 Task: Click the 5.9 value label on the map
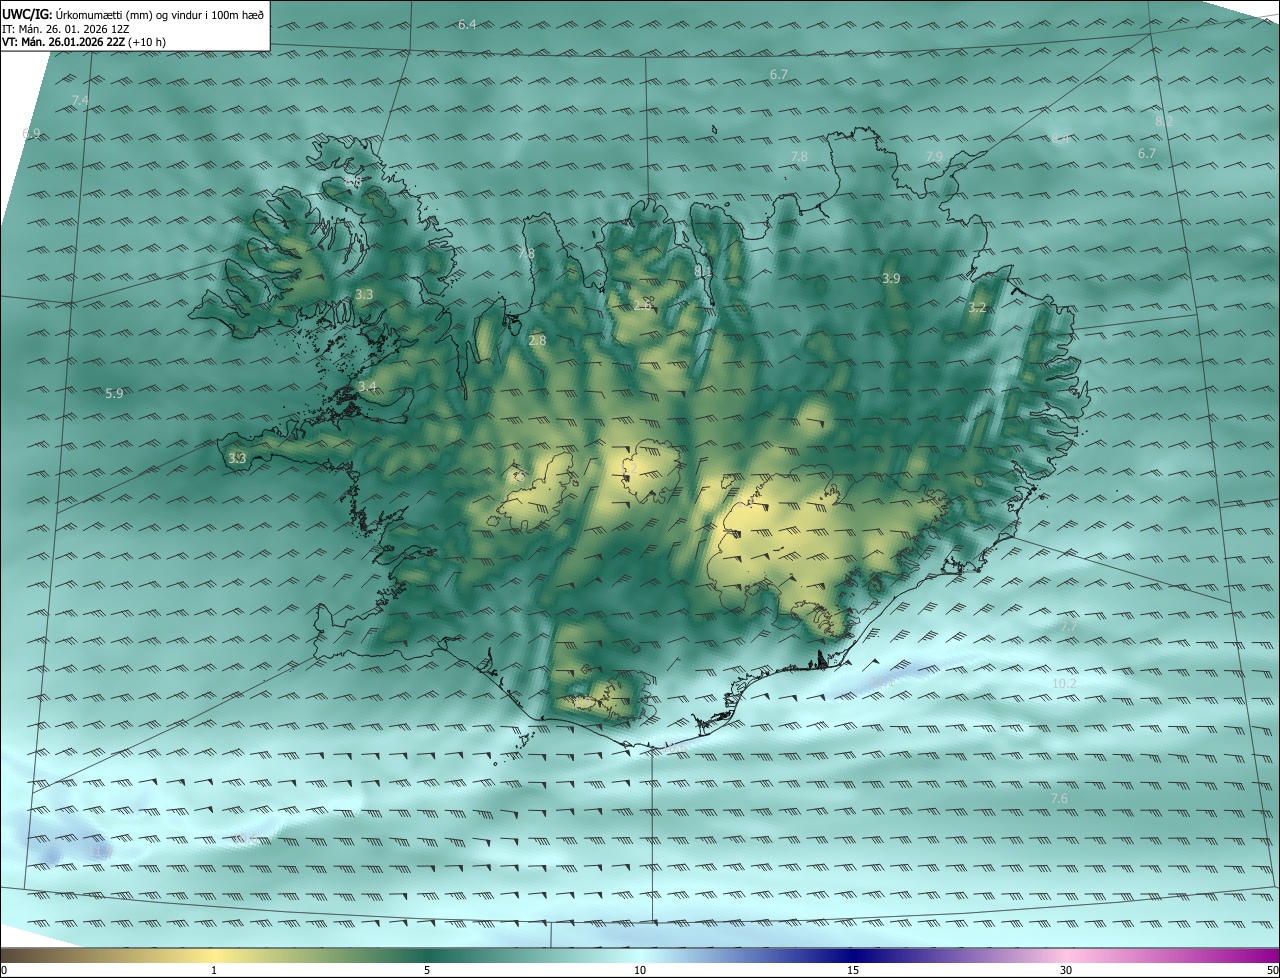click(114, 394)
